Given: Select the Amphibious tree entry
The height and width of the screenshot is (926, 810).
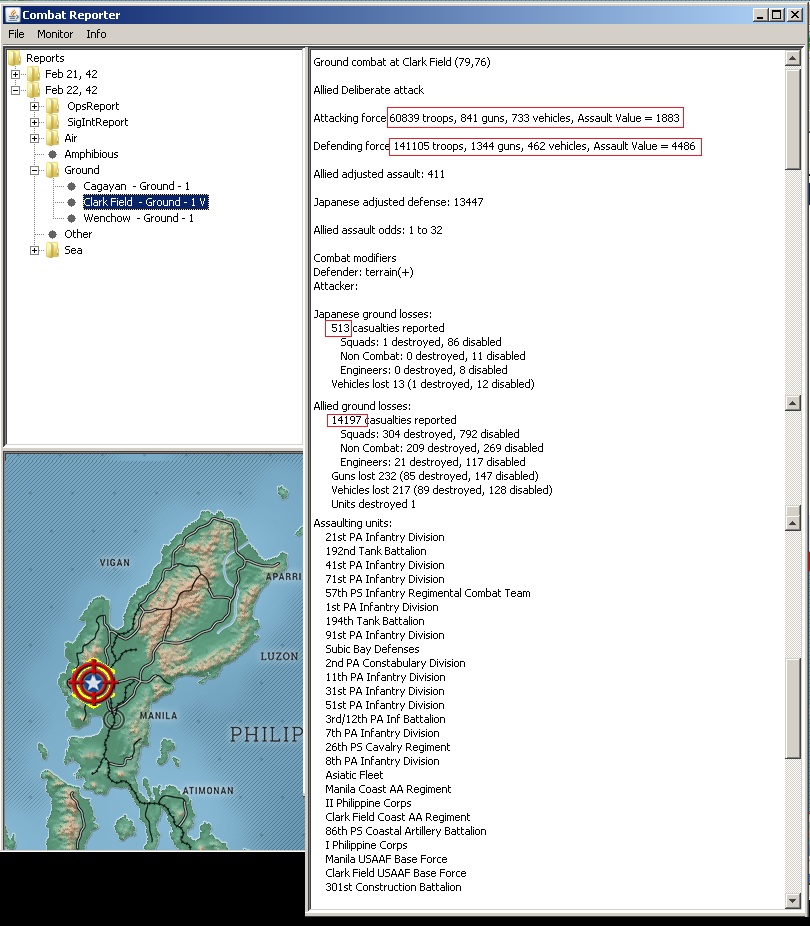Looking at the screenshot, I should 91,154.
